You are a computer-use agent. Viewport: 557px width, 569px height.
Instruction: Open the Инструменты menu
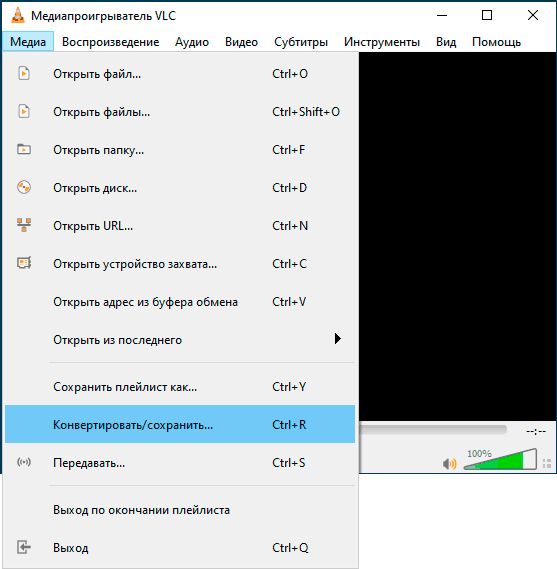click(x=382, y=41)
